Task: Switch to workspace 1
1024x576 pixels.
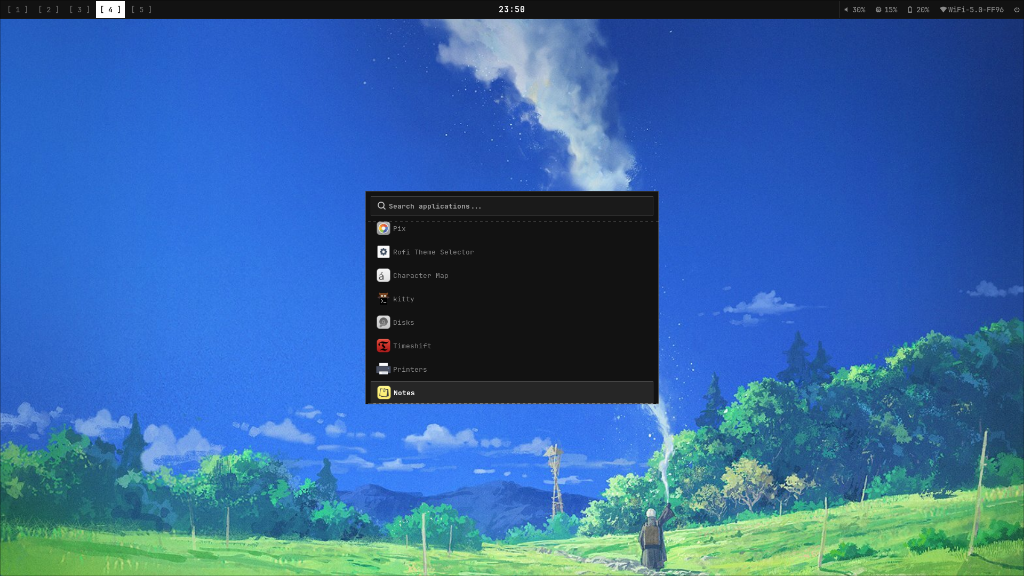Action: click(x=17, y=10)
